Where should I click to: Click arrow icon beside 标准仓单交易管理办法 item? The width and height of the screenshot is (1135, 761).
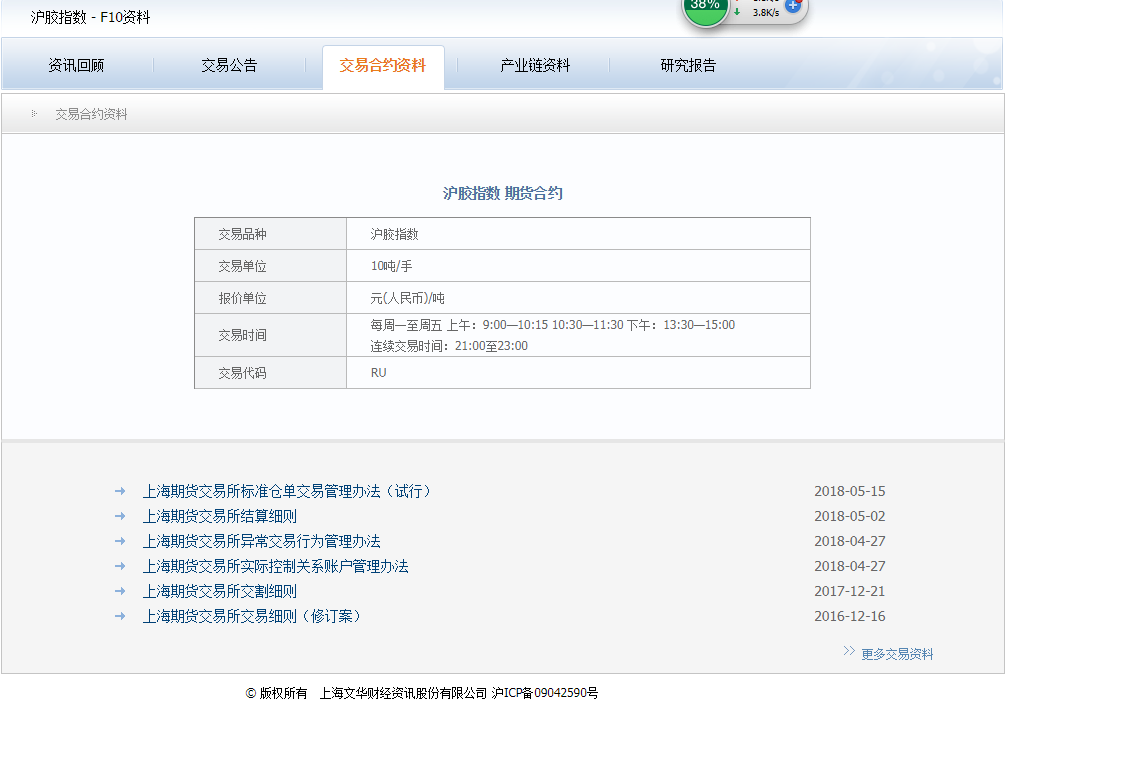pyautogui.click(x=120, y=491)
